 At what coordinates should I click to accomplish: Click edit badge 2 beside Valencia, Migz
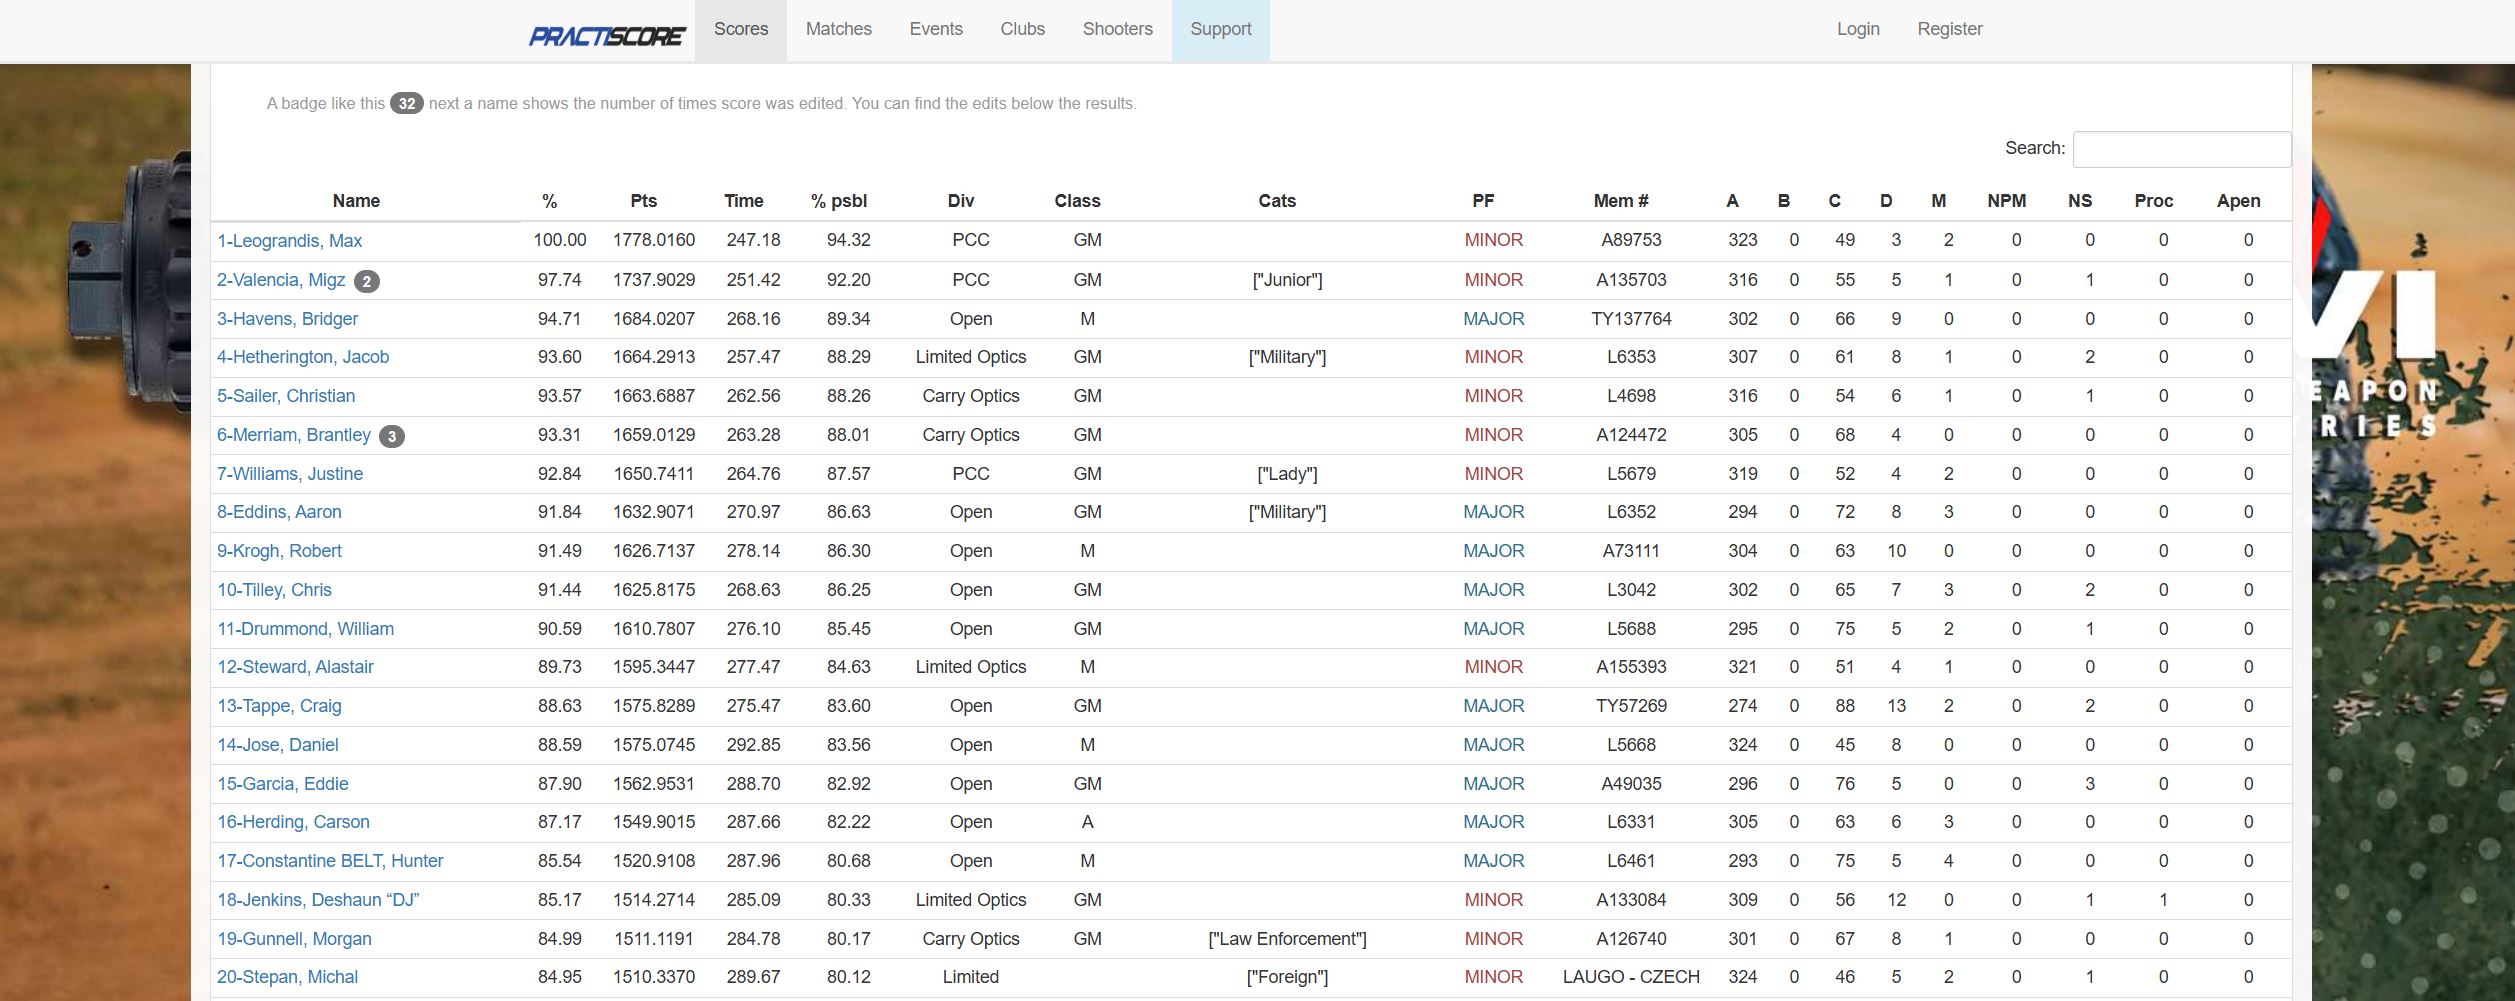pos(367,282)
